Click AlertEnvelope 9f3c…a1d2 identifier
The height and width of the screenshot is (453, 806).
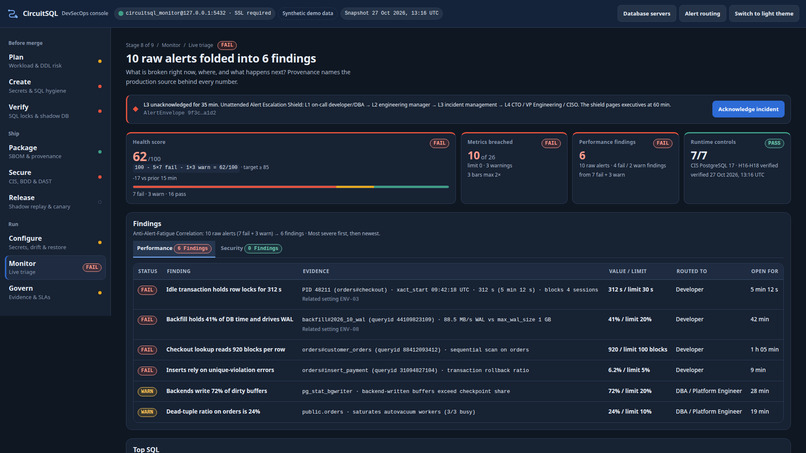coord(180,113)
